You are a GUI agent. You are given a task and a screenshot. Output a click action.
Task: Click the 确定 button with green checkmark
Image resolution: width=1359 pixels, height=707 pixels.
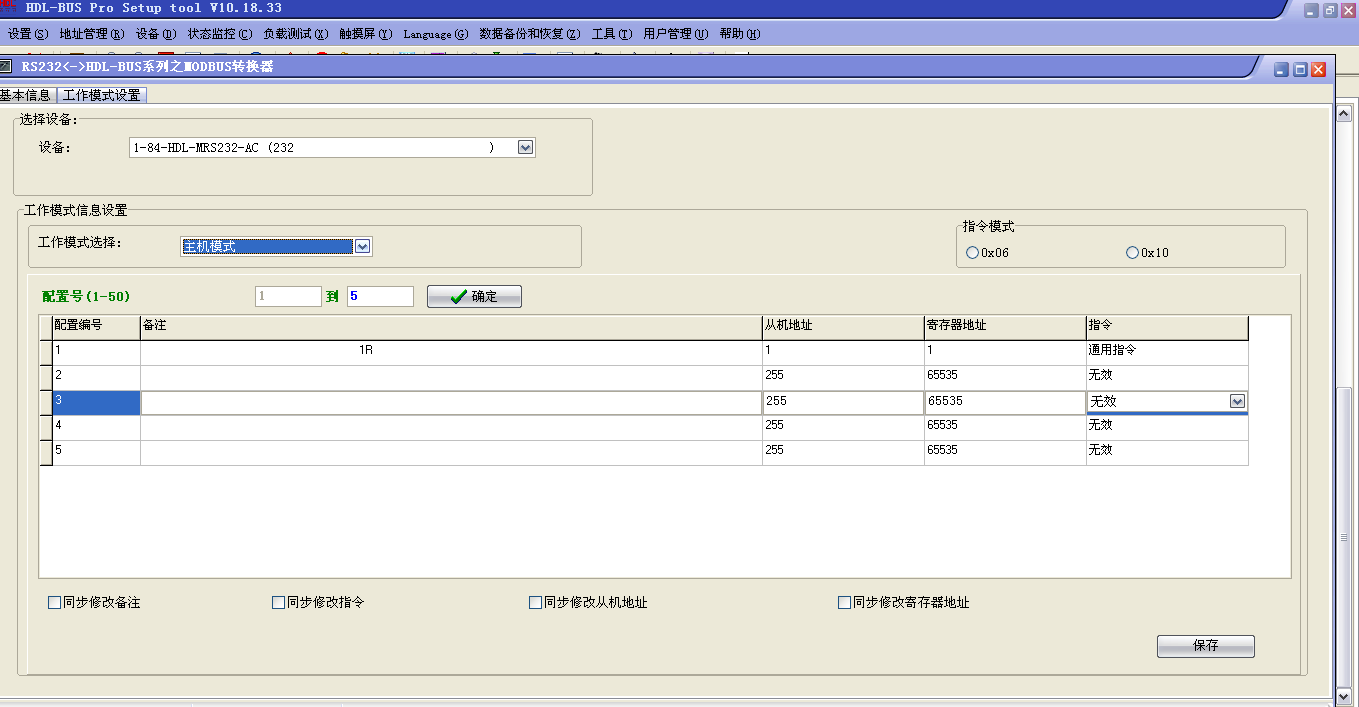tap(474, 297)
